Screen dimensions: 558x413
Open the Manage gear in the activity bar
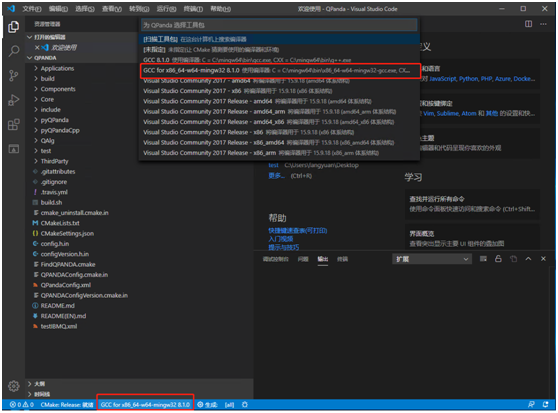pos(14,386)
